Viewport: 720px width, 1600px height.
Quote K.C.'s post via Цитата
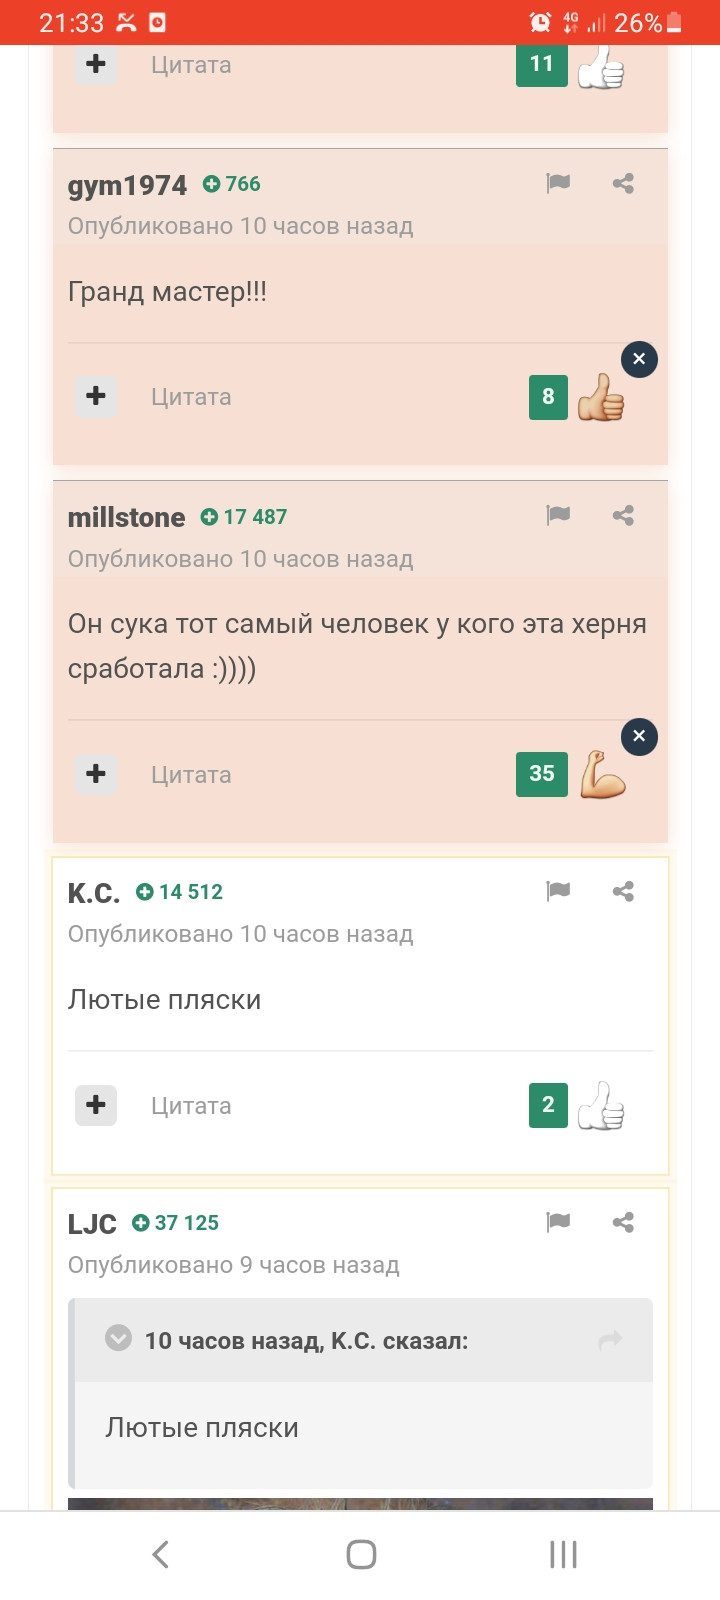click(x=191, y=1106)
